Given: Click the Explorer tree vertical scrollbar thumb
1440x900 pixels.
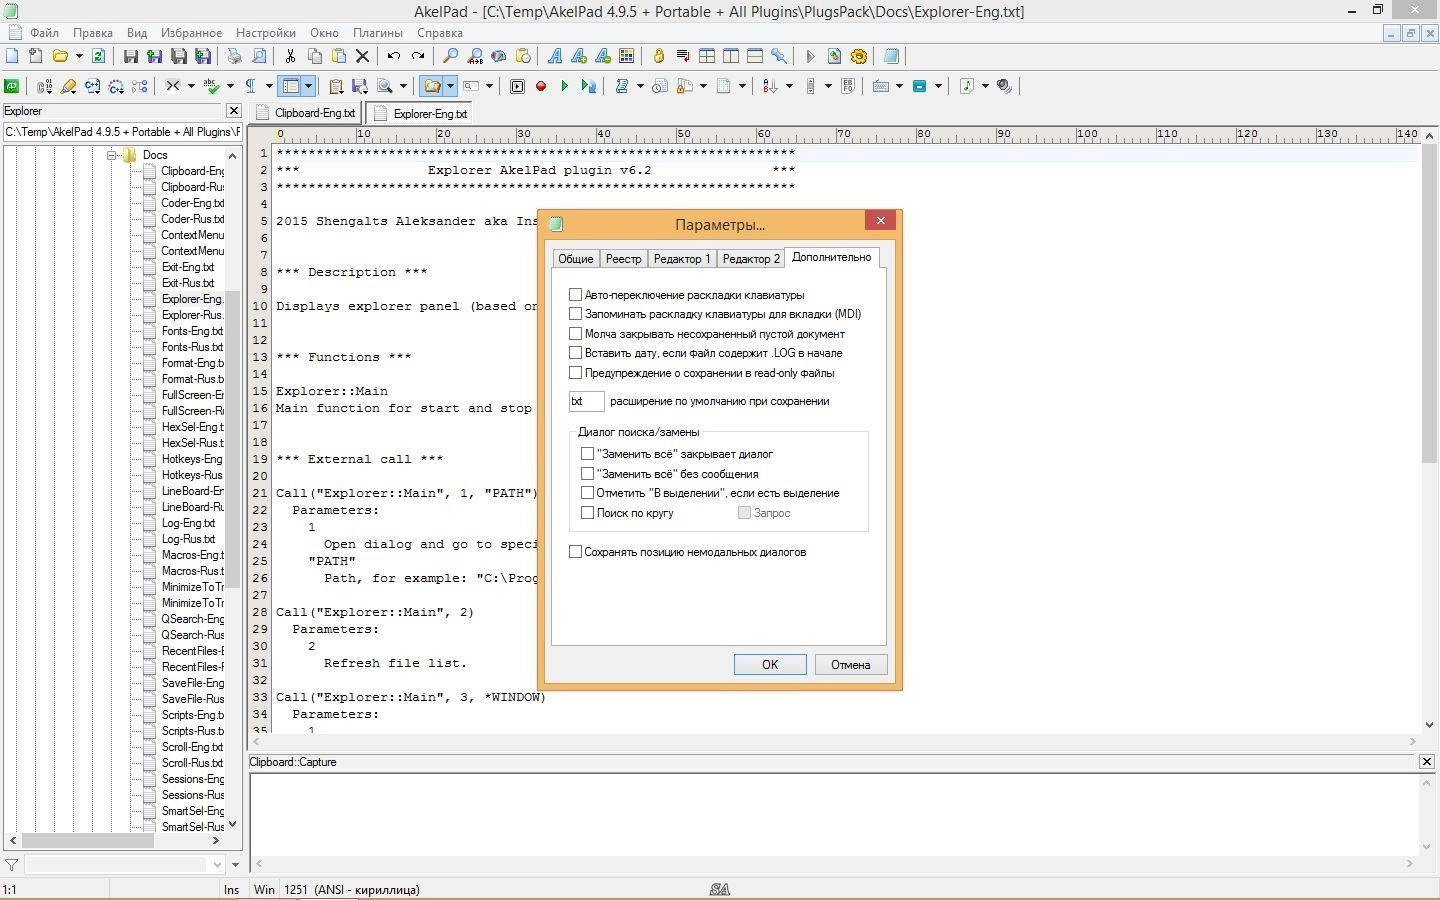Looking at the screenshot, I should point(233,440).
